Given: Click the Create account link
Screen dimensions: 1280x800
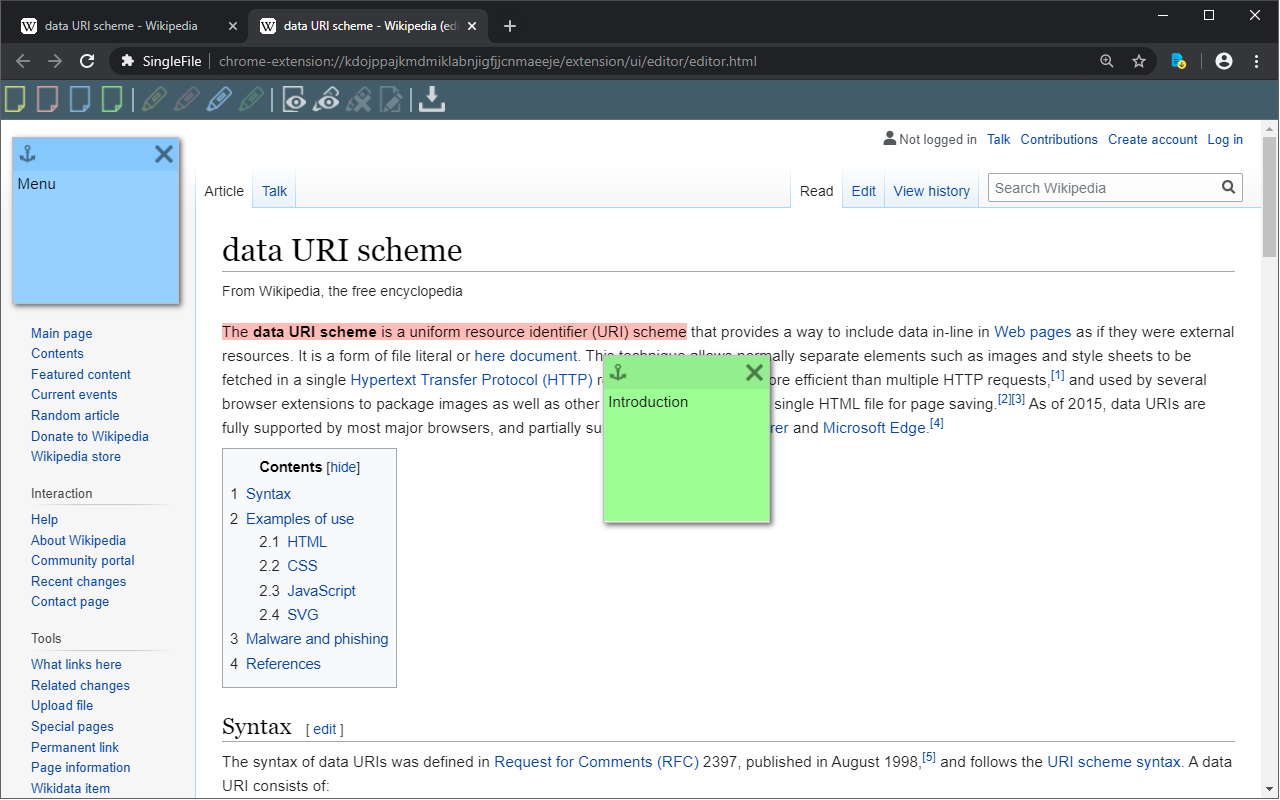Looking at the screenshot, I should (1152, 139).
